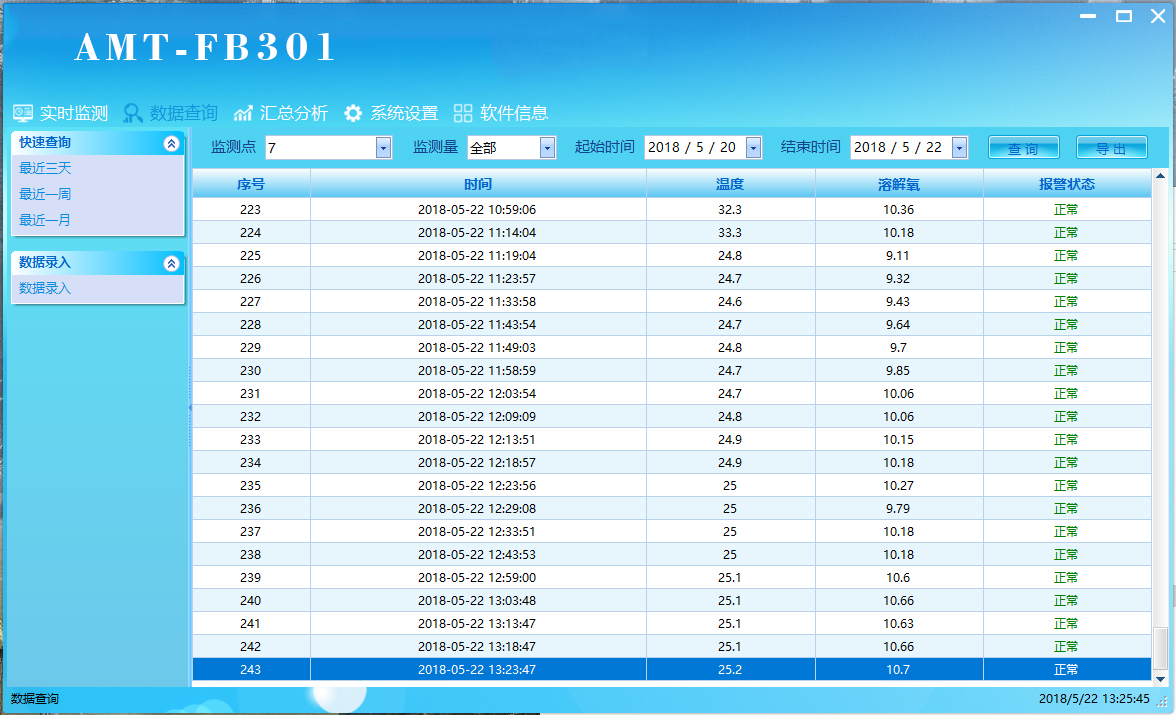Open the 监测量 dropdown arrow

pos(548,148)
